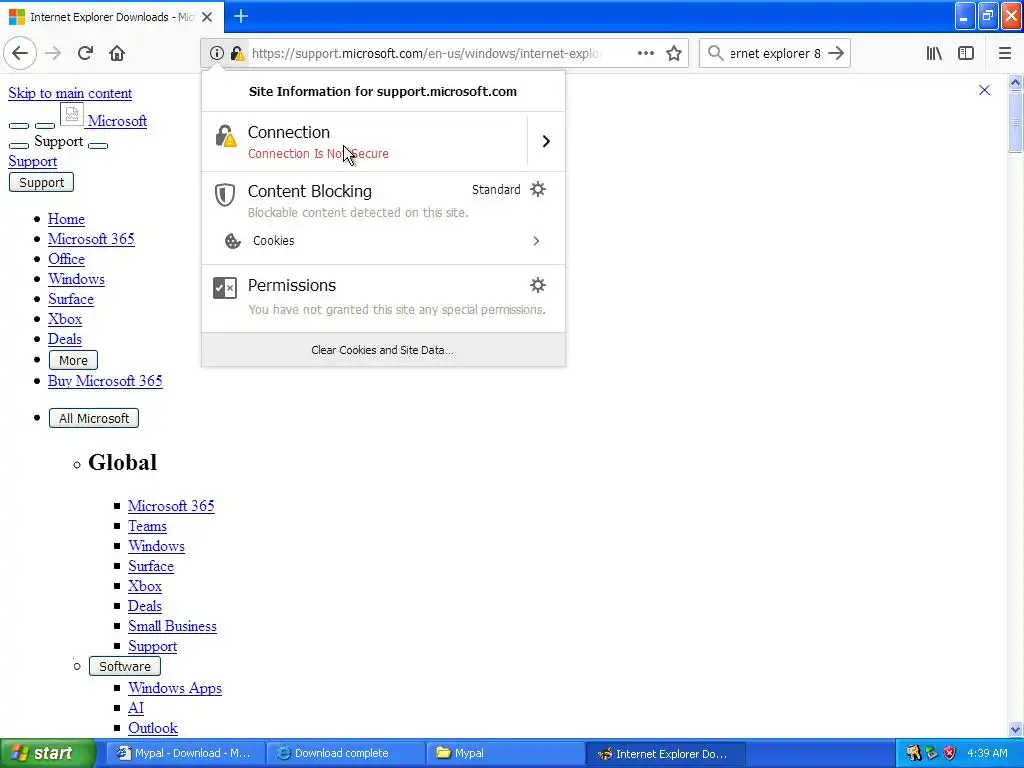Switch to Mypal - Download taskbar window

pyautogui.click(x=185, y=754)
